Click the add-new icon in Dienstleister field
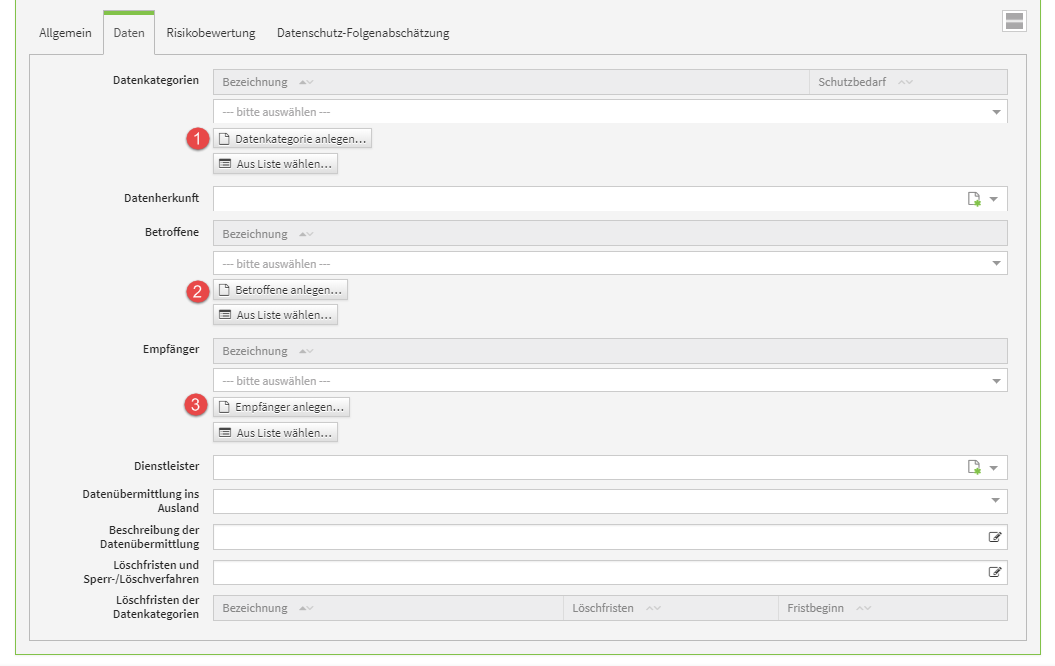 [x=974, y=467]
